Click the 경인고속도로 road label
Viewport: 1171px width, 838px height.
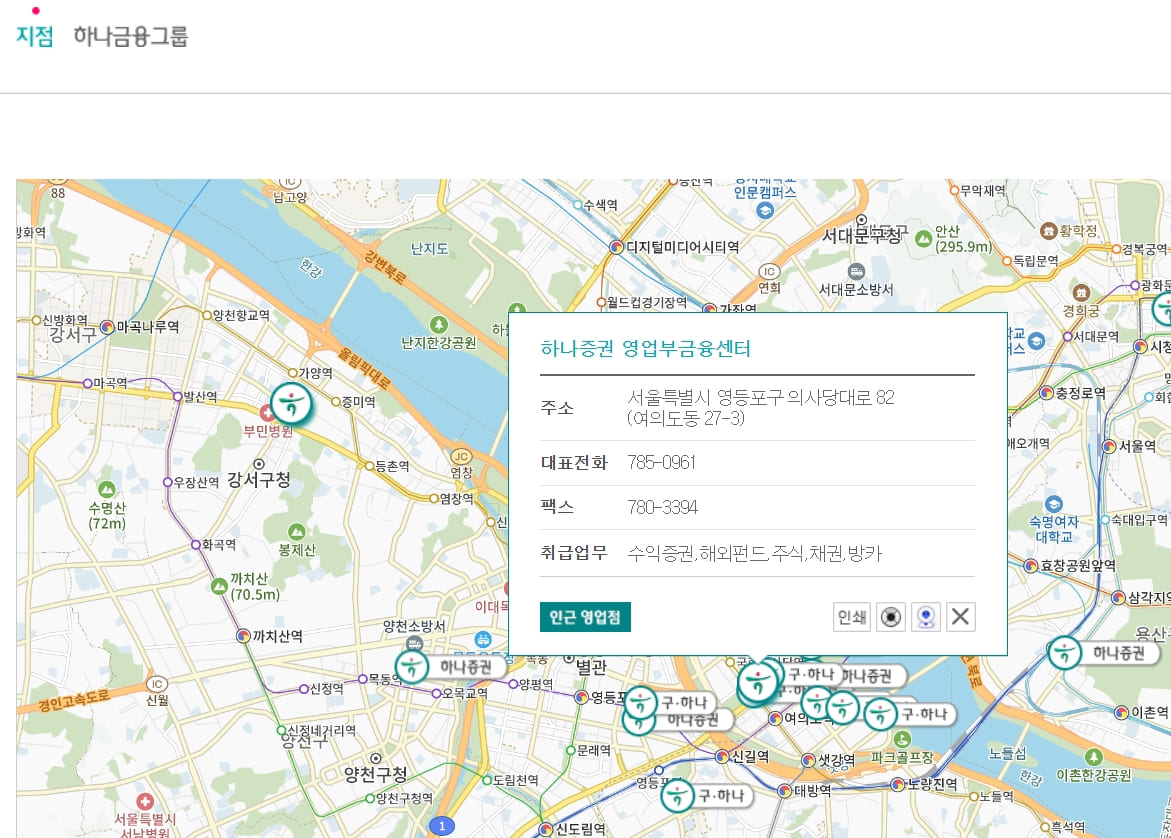coord(74,701)
